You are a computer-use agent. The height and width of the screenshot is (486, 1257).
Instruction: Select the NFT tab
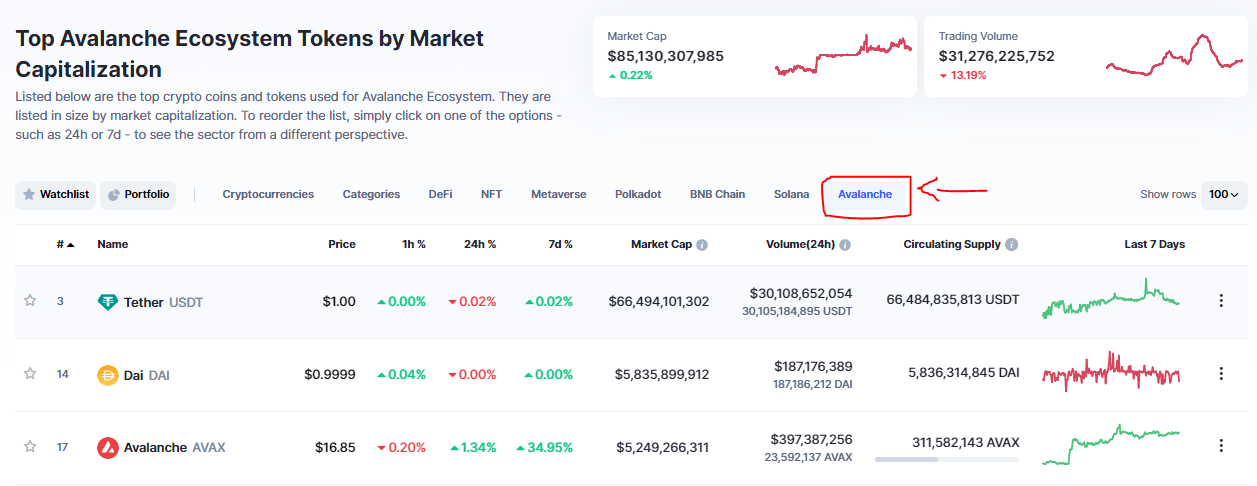coord(491,195)
